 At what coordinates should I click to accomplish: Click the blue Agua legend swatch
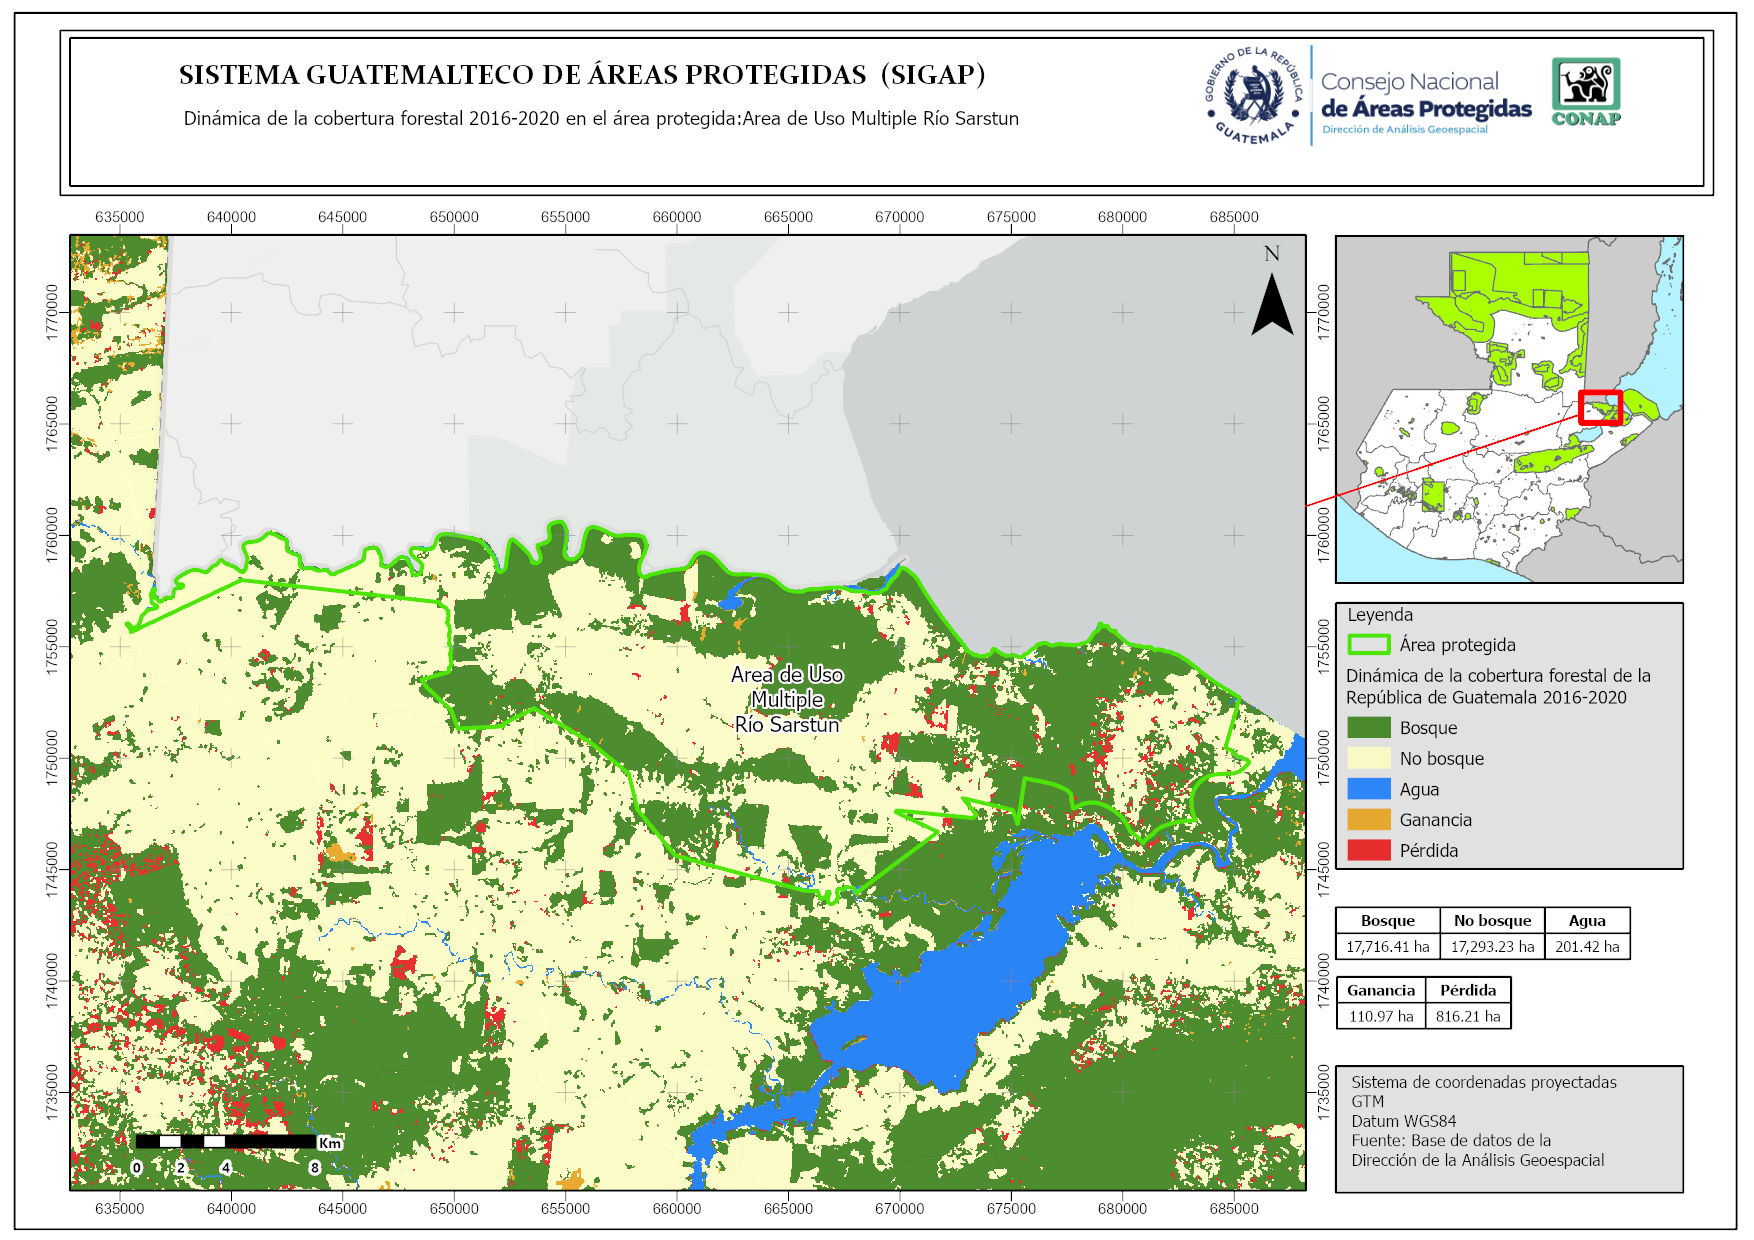pyautogui.click(x=1368, y=789)
